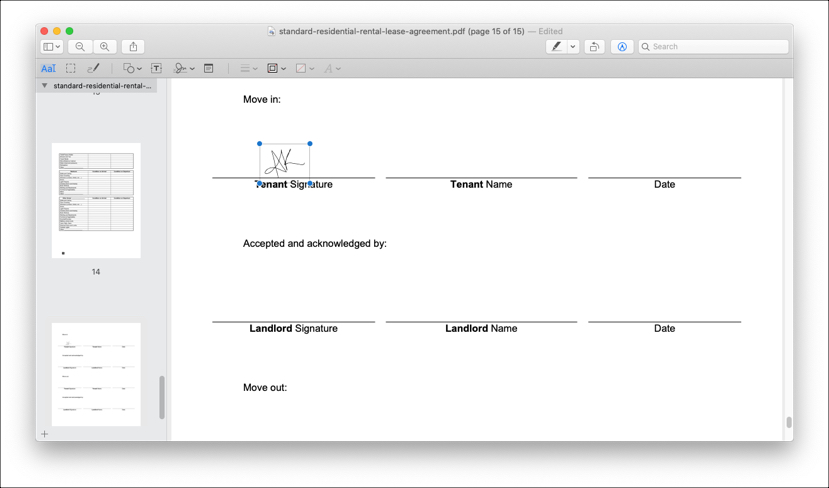Open the Fill Color menu
The image size is (829, 488).
click(305, 68)
